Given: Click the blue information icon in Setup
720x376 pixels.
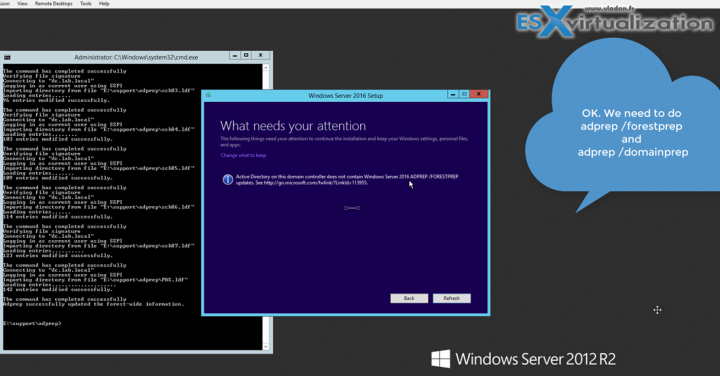Looking at the screenshot, I should coord(227,180).
